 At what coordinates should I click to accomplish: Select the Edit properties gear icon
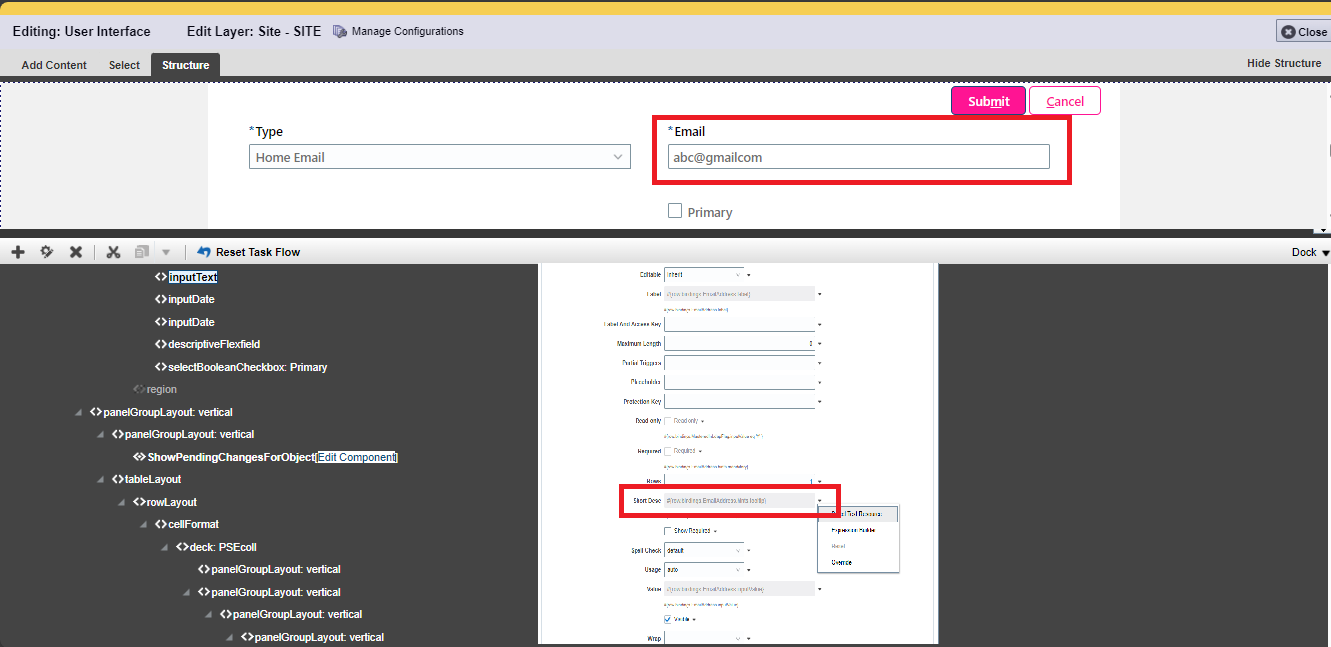(x=46, y=251)
